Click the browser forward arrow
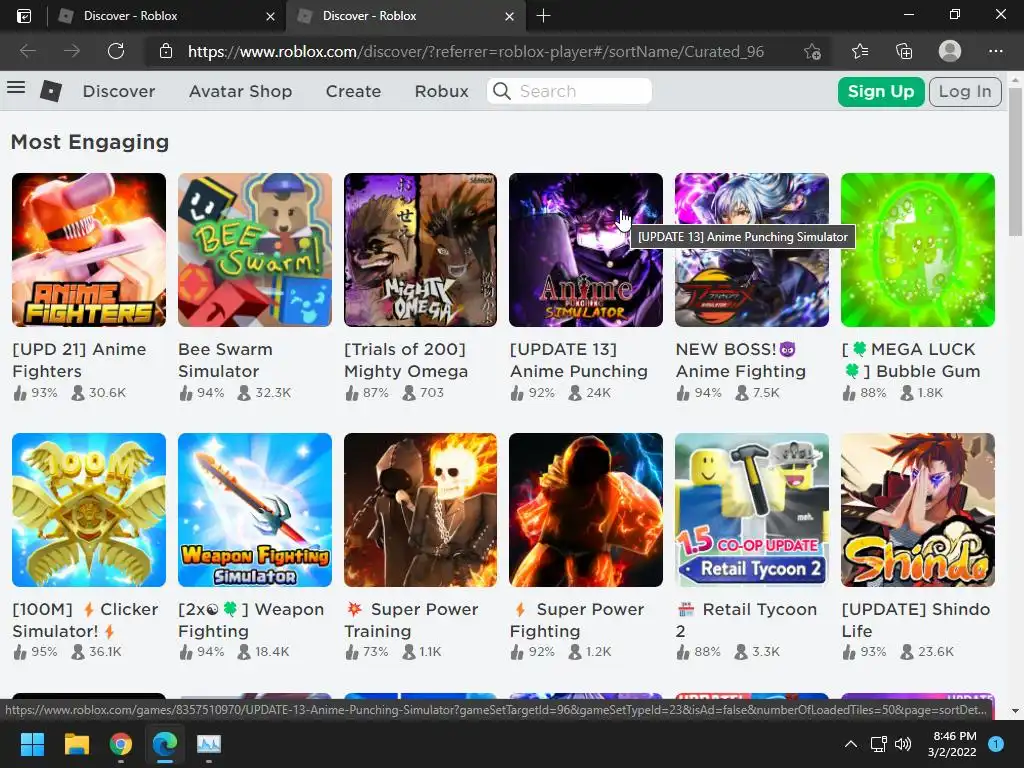 click(72, 51)
